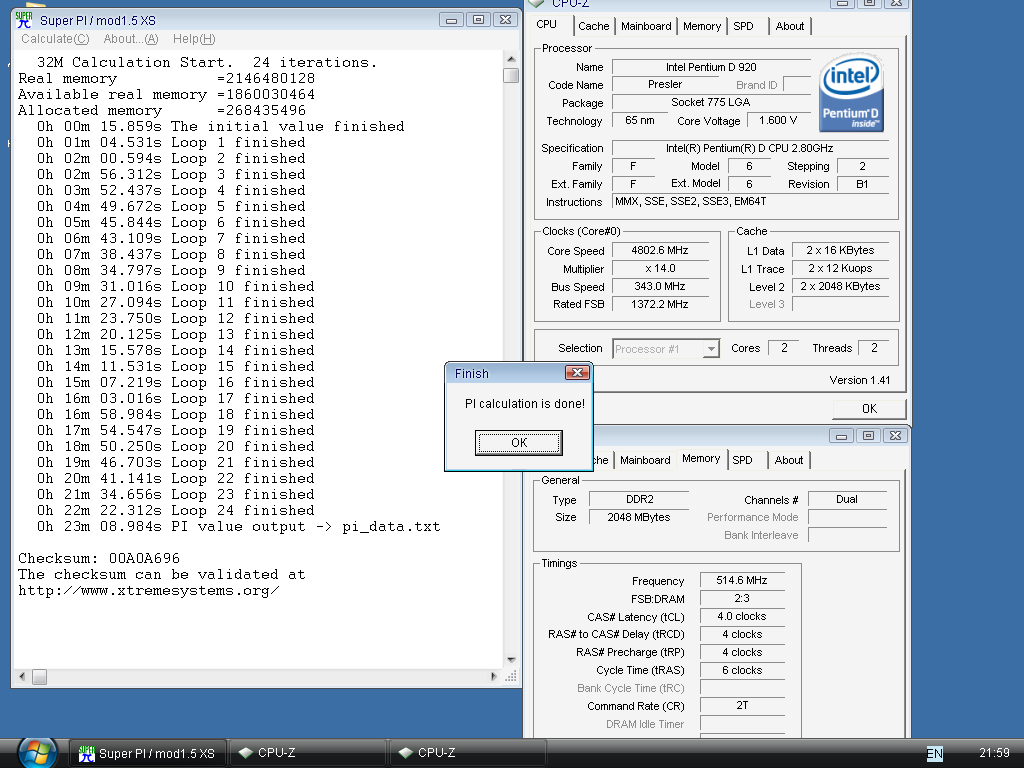The width and height of the screenshot is (1024, 768).
Task: Click the Core Speed 4802.6 MHz field
Action: (660, 251)
